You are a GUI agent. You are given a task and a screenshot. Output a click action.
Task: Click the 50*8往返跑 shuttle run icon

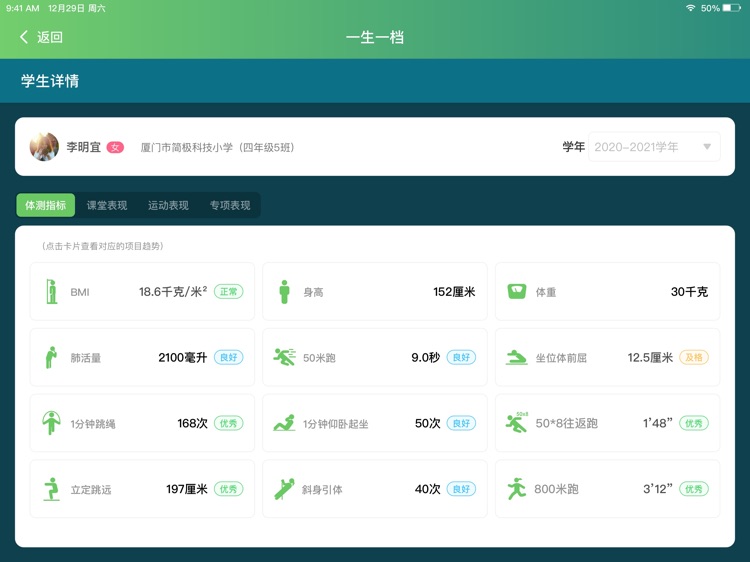tap(517, 422)
